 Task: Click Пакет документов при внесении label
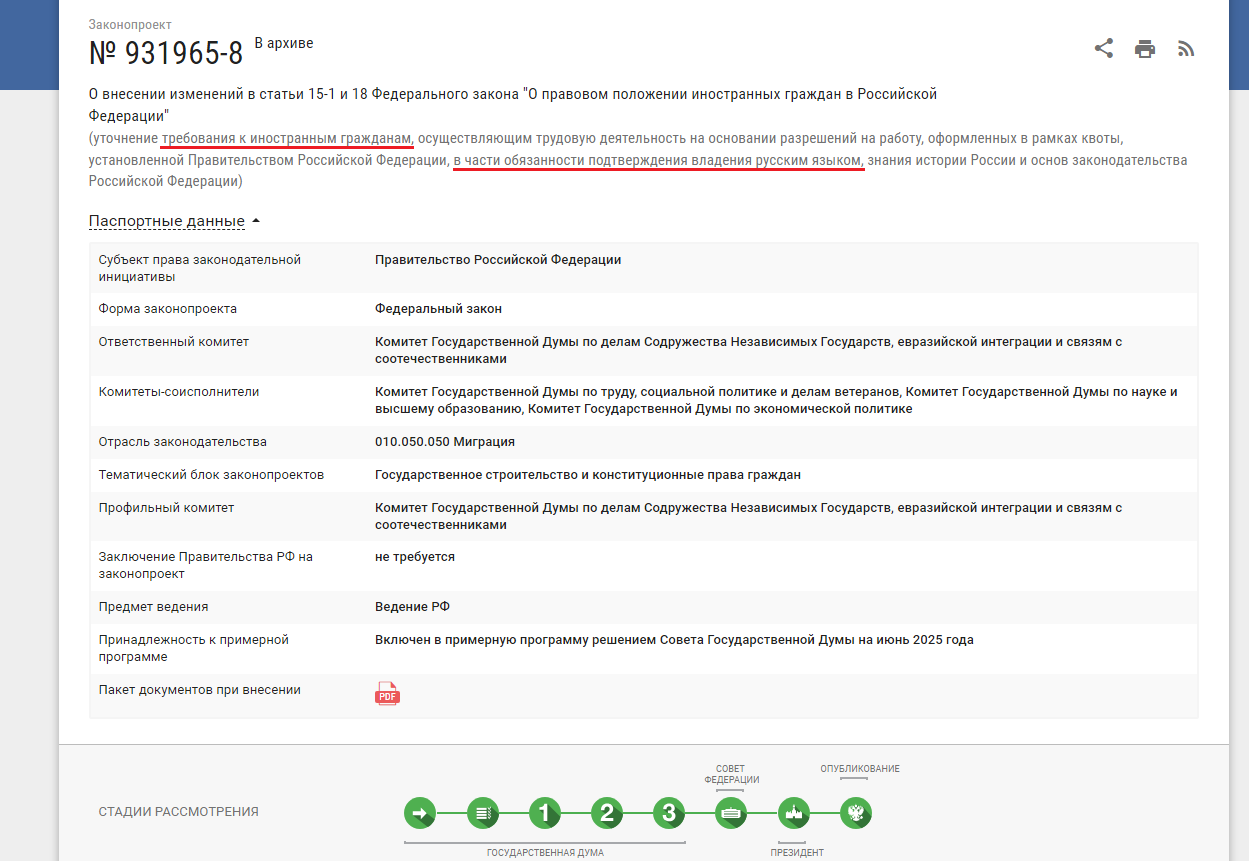pyautogui.click(x=200, y=690)
